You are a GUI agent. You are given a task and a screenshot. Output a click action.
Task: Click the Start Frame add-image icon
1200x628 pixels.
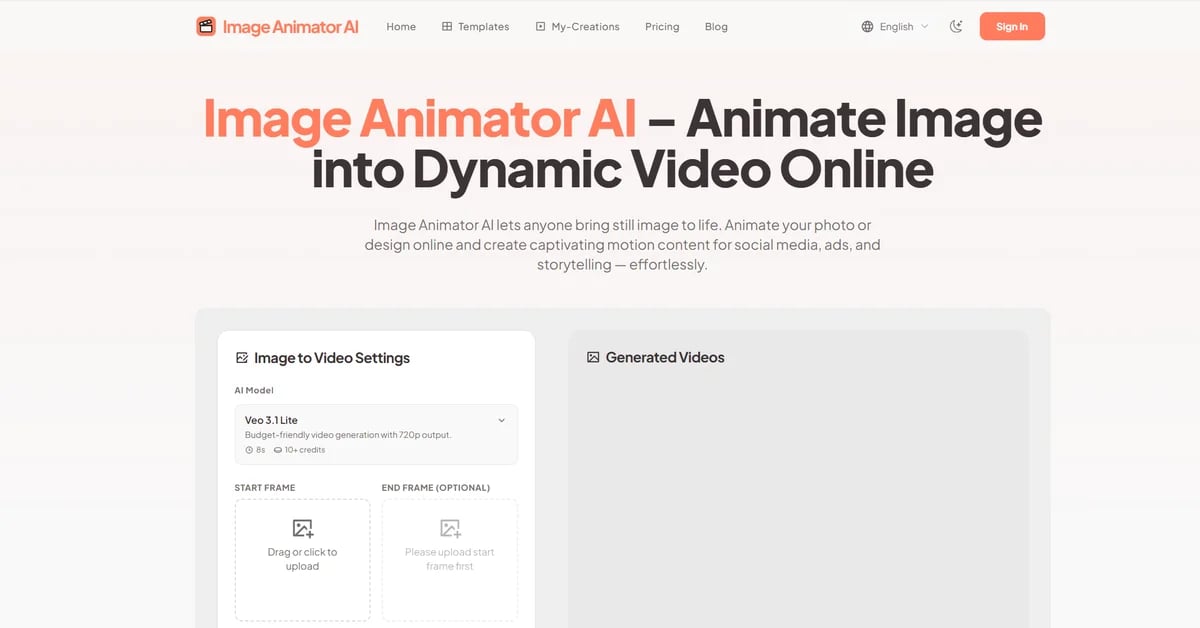[x=303, y=528]
